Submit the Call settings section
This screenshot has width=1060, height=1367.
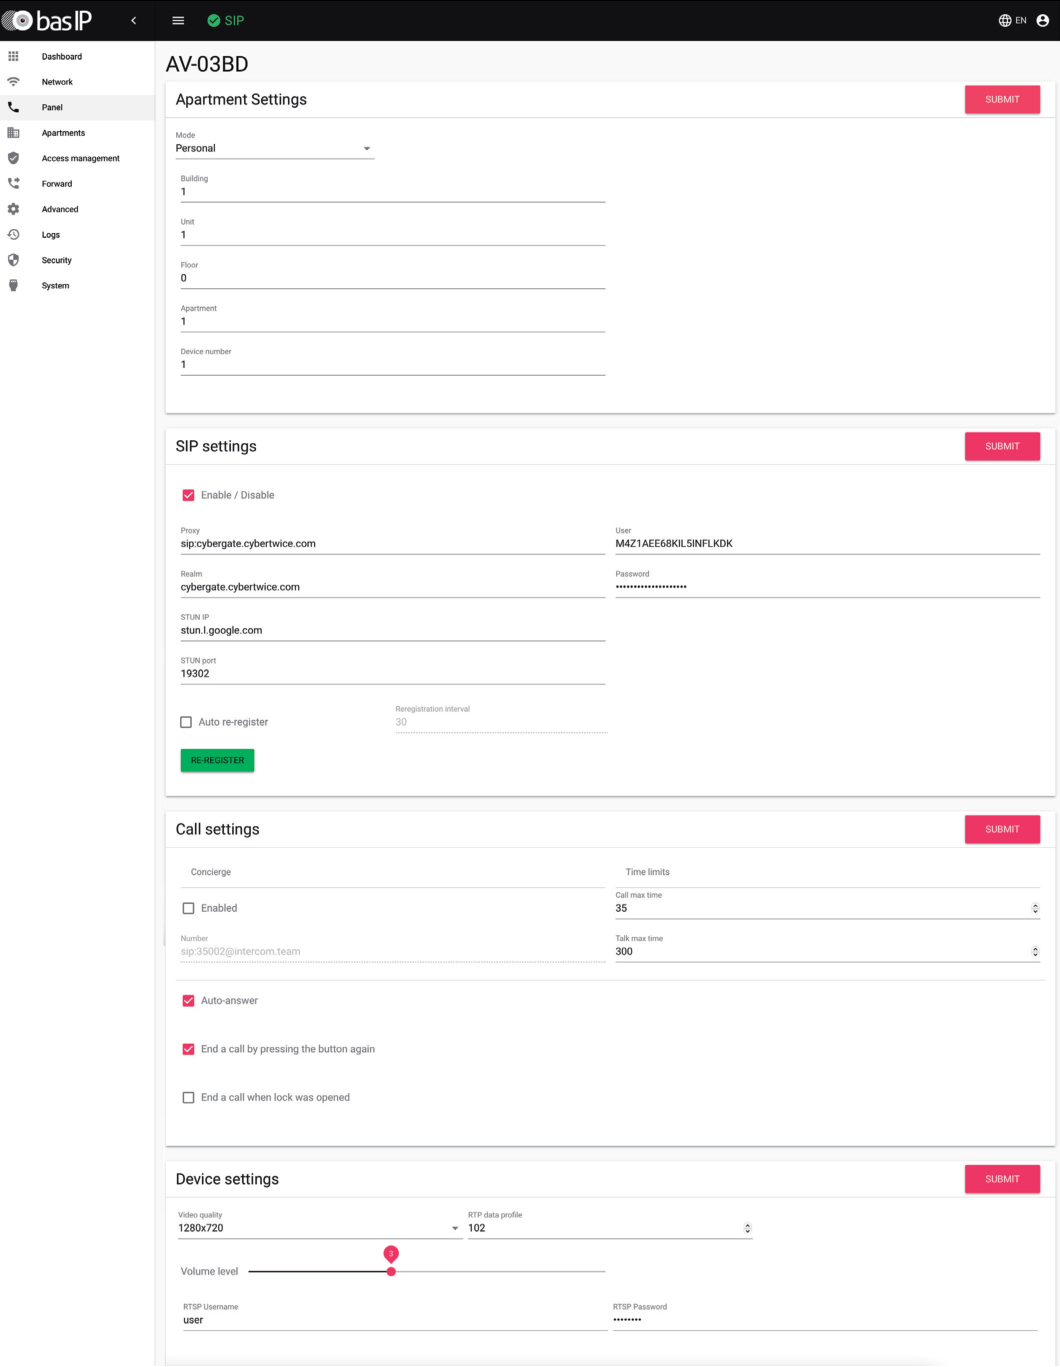tap(1001, 829)
